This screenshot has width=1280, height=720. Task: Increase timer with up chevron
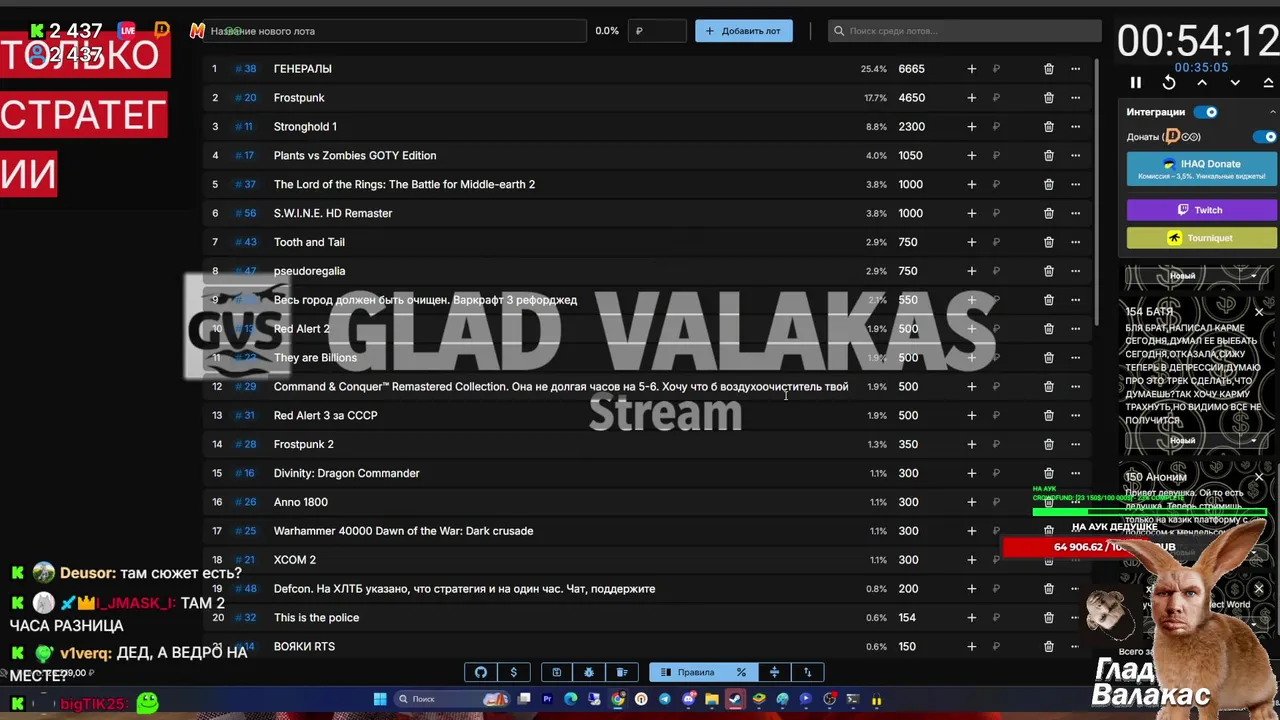[x=1202, y=83]
